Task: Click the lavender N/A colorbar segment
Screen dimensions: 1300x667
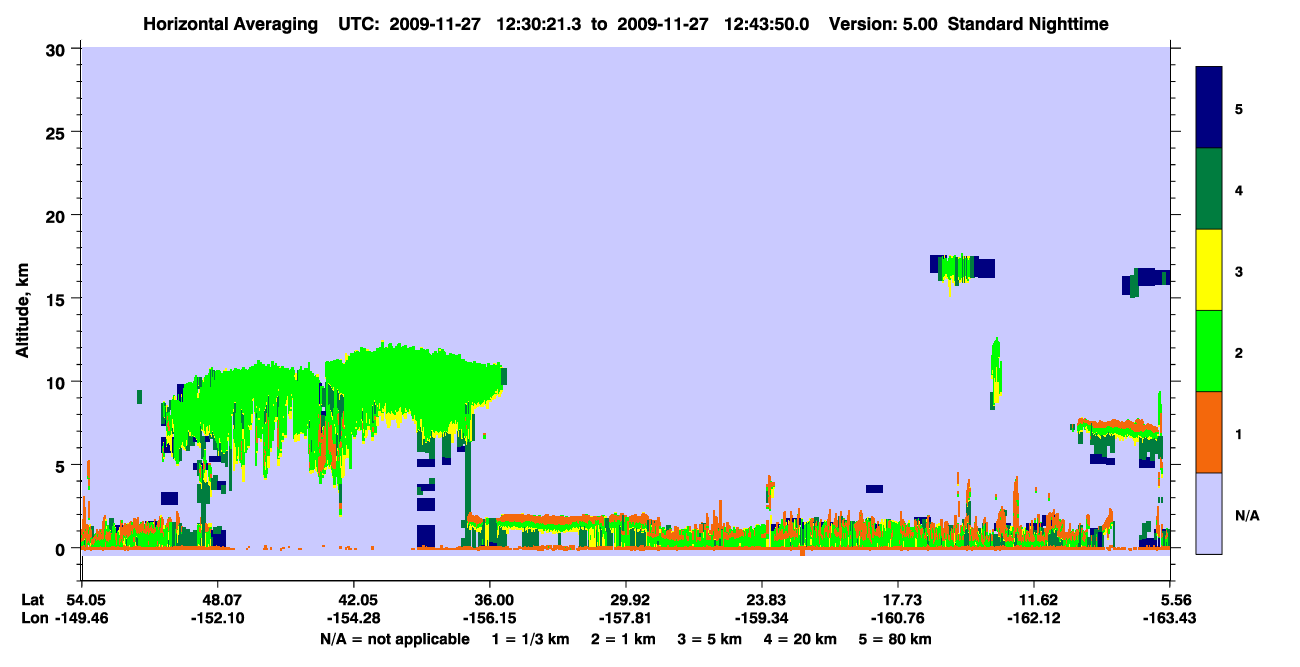Action: pos(1209,513)
